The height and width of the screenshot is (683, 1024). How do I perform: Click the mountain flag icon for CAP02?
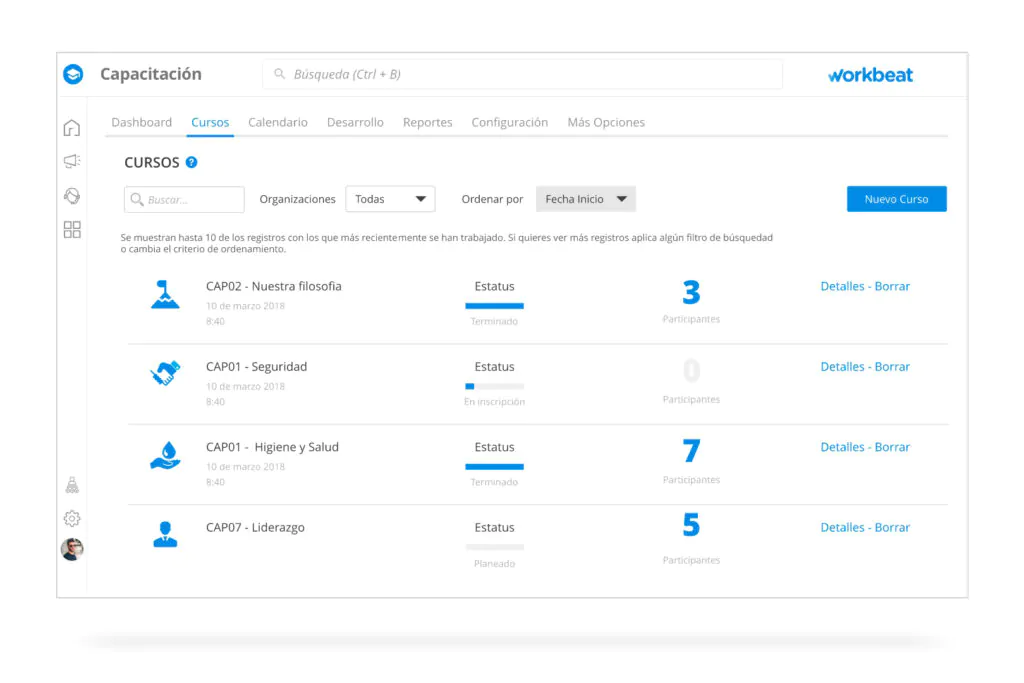[x=165, y=294]
